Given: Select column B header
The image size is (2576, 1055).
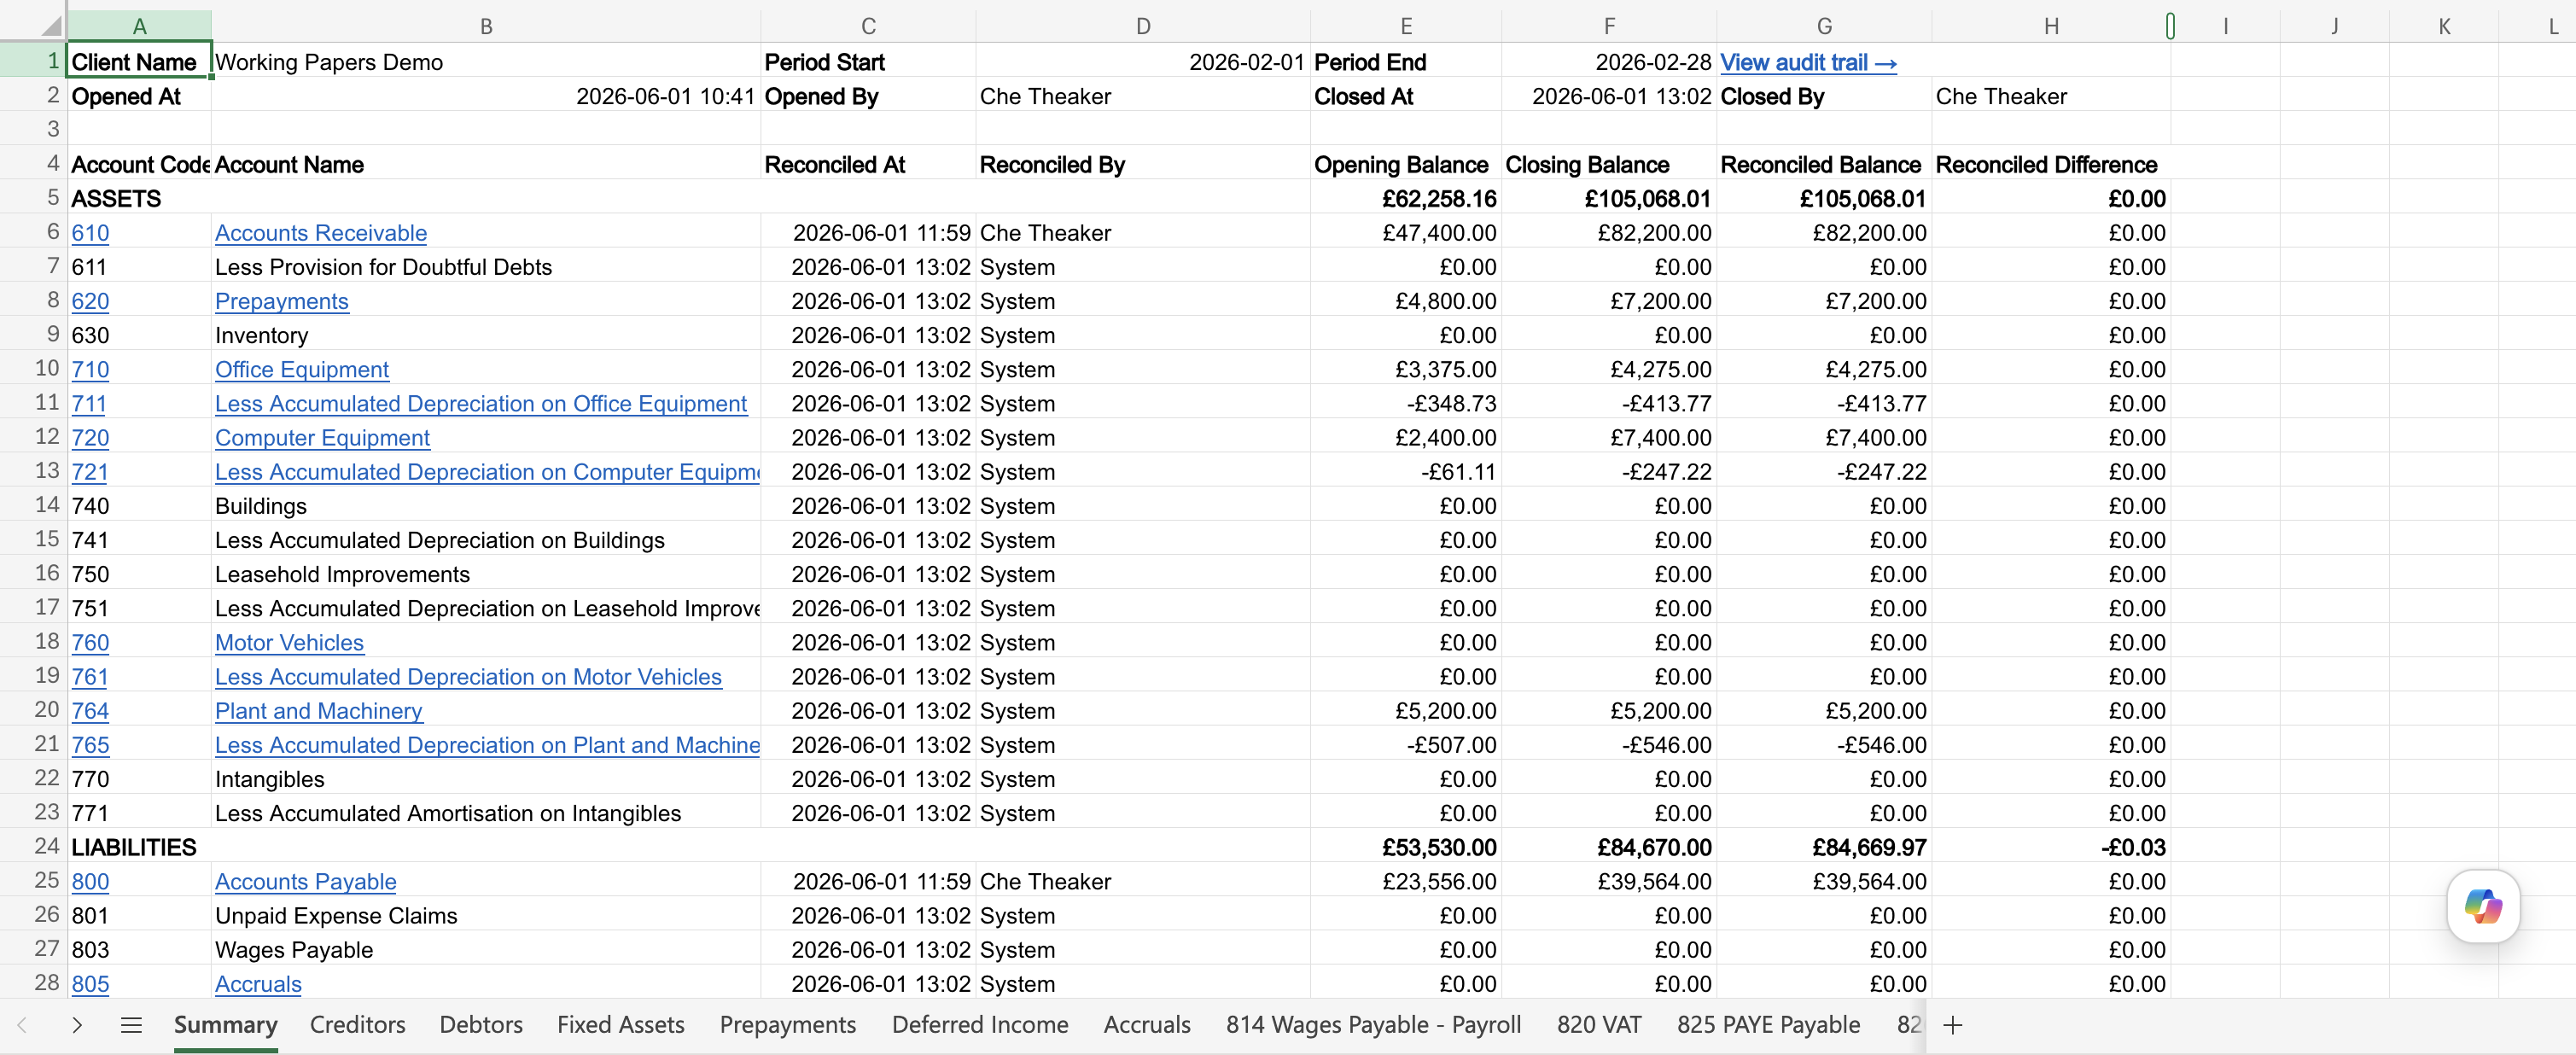Looking at the screenshot, I should pyautogui.click(x=486, y=26).
